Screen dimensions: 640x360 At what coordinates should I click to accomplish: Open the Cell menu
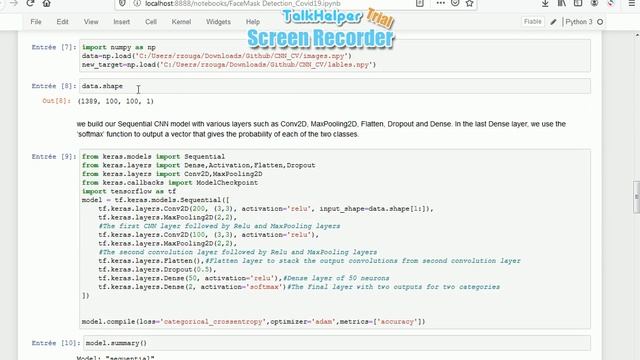(151, 22)
